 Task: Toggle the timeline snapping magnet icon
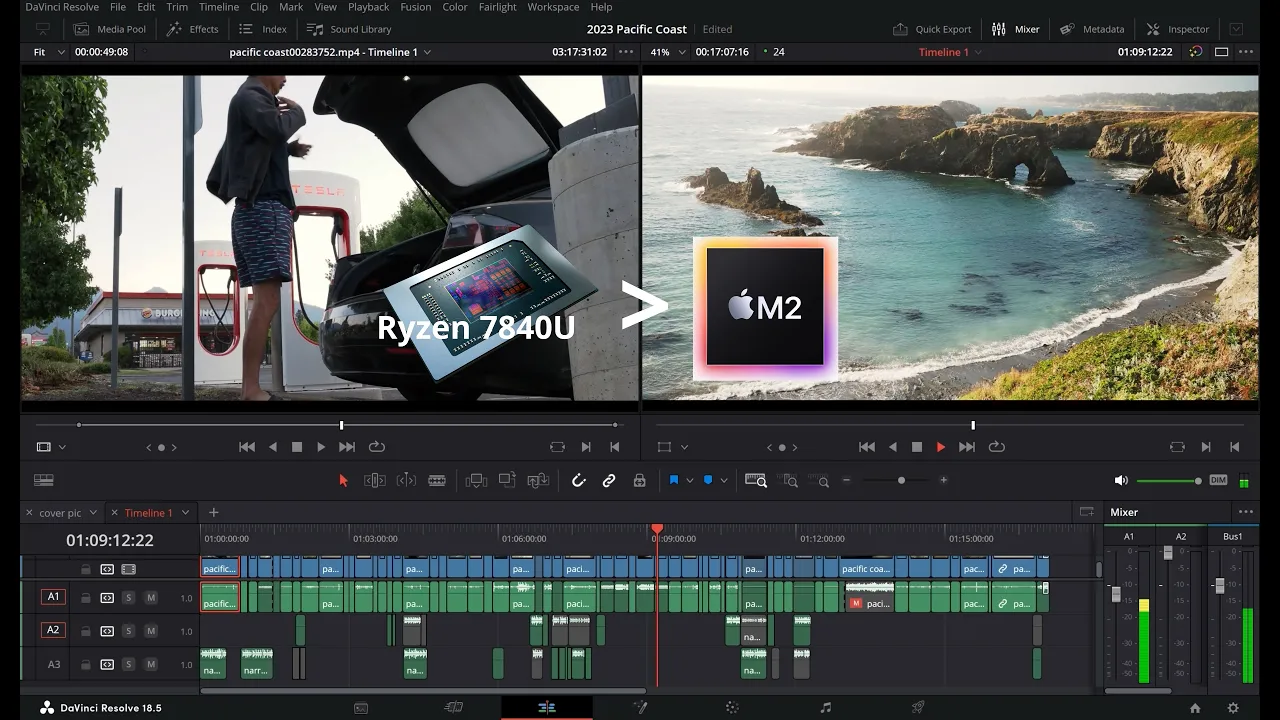click(x=578, y=480)
